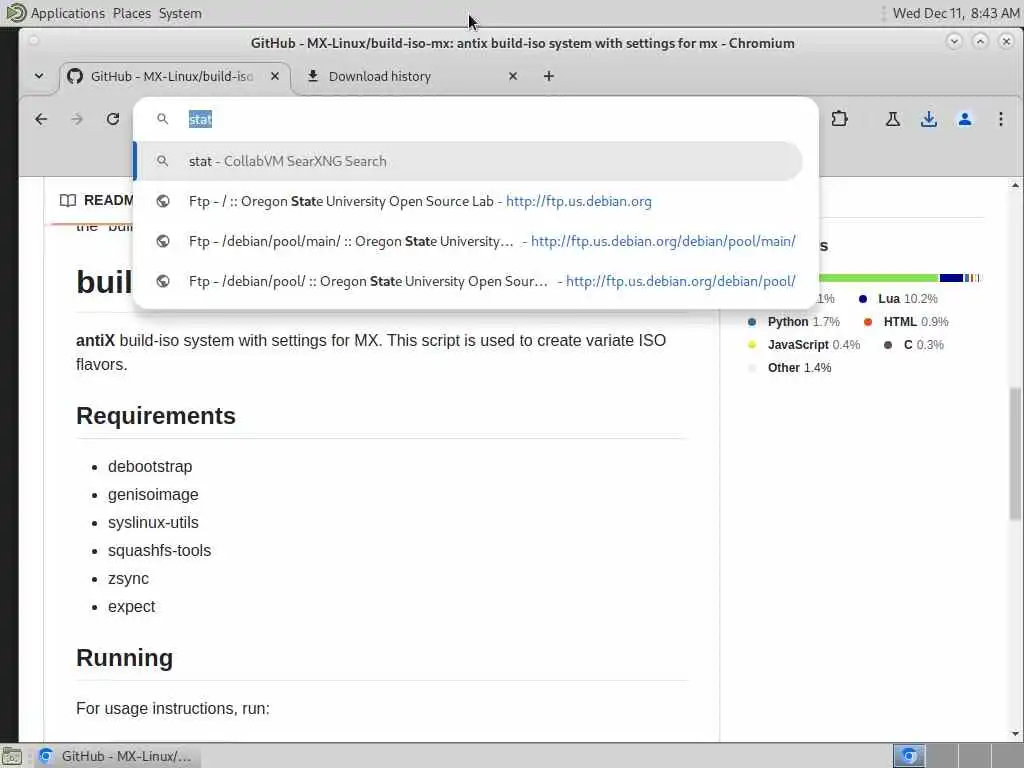
Task: Select the Ftp /debian/pool/main/ suggestion
Action: click(x=469, y=241)
